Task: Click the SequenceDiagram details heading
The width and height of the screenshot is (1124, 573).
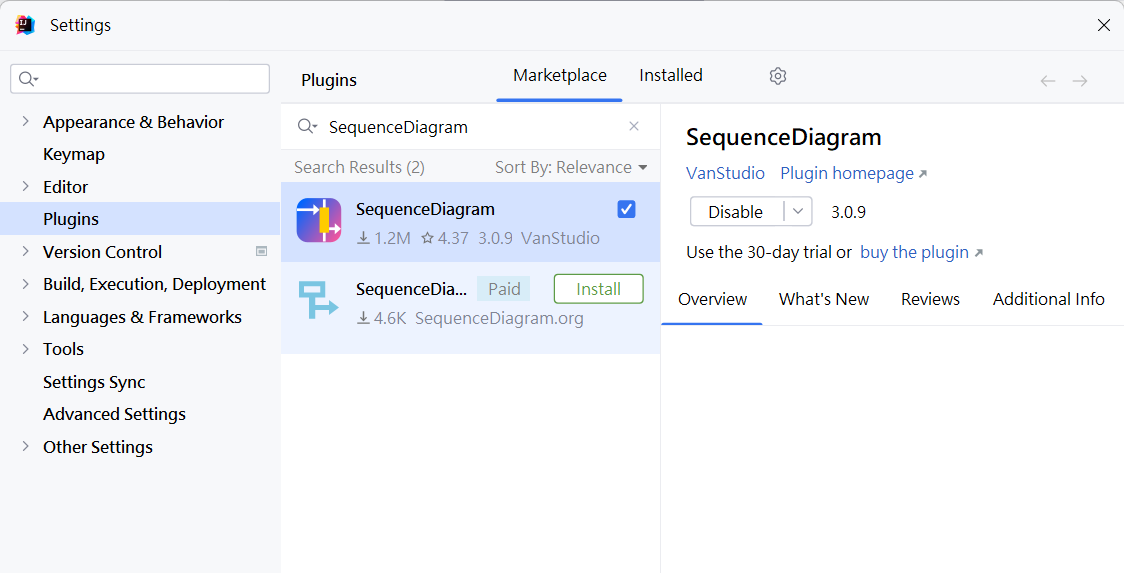Action: pos(784,137)
